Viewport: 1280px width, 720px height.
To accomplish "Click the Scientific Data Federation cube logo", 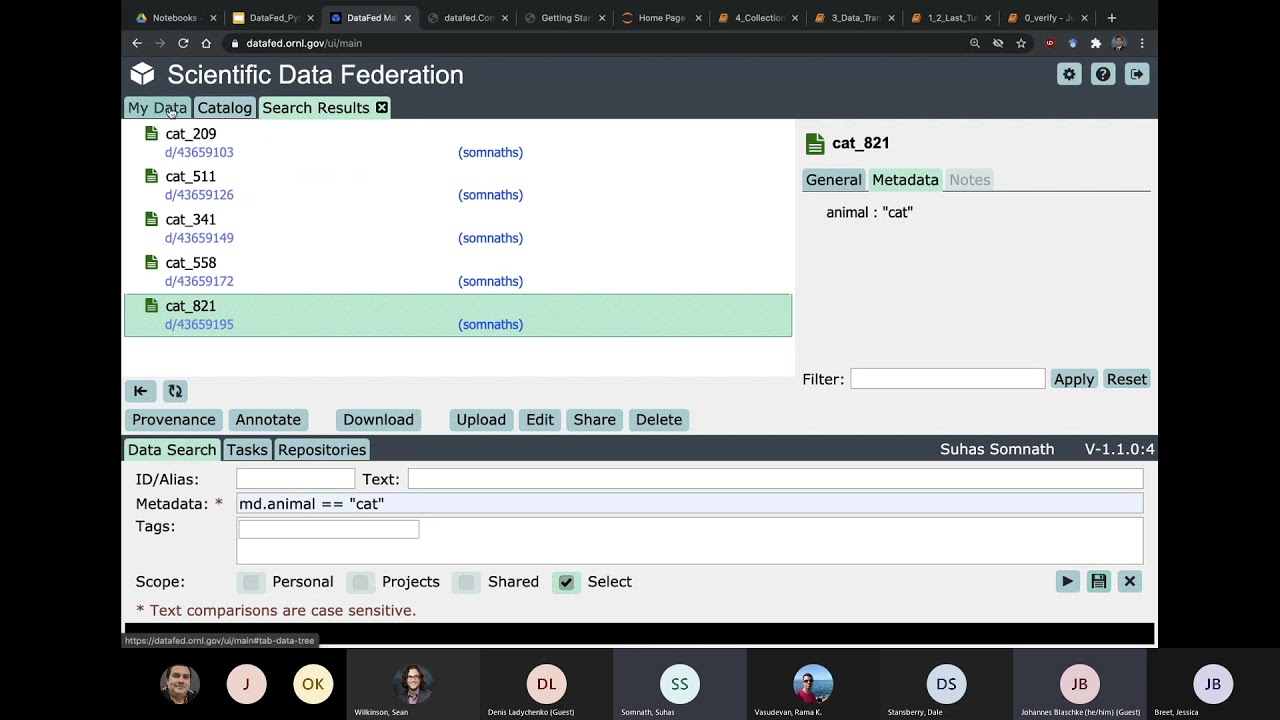I will click(143, 74).
